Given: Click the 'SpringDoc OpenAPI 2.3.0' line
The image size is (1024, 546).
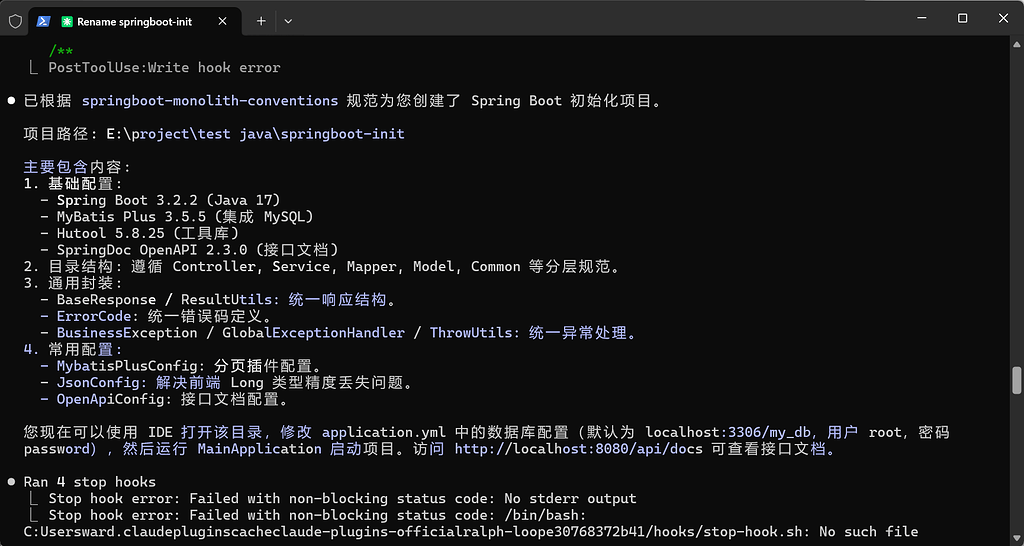Looking at the screenshot, I should pos(189,250).
